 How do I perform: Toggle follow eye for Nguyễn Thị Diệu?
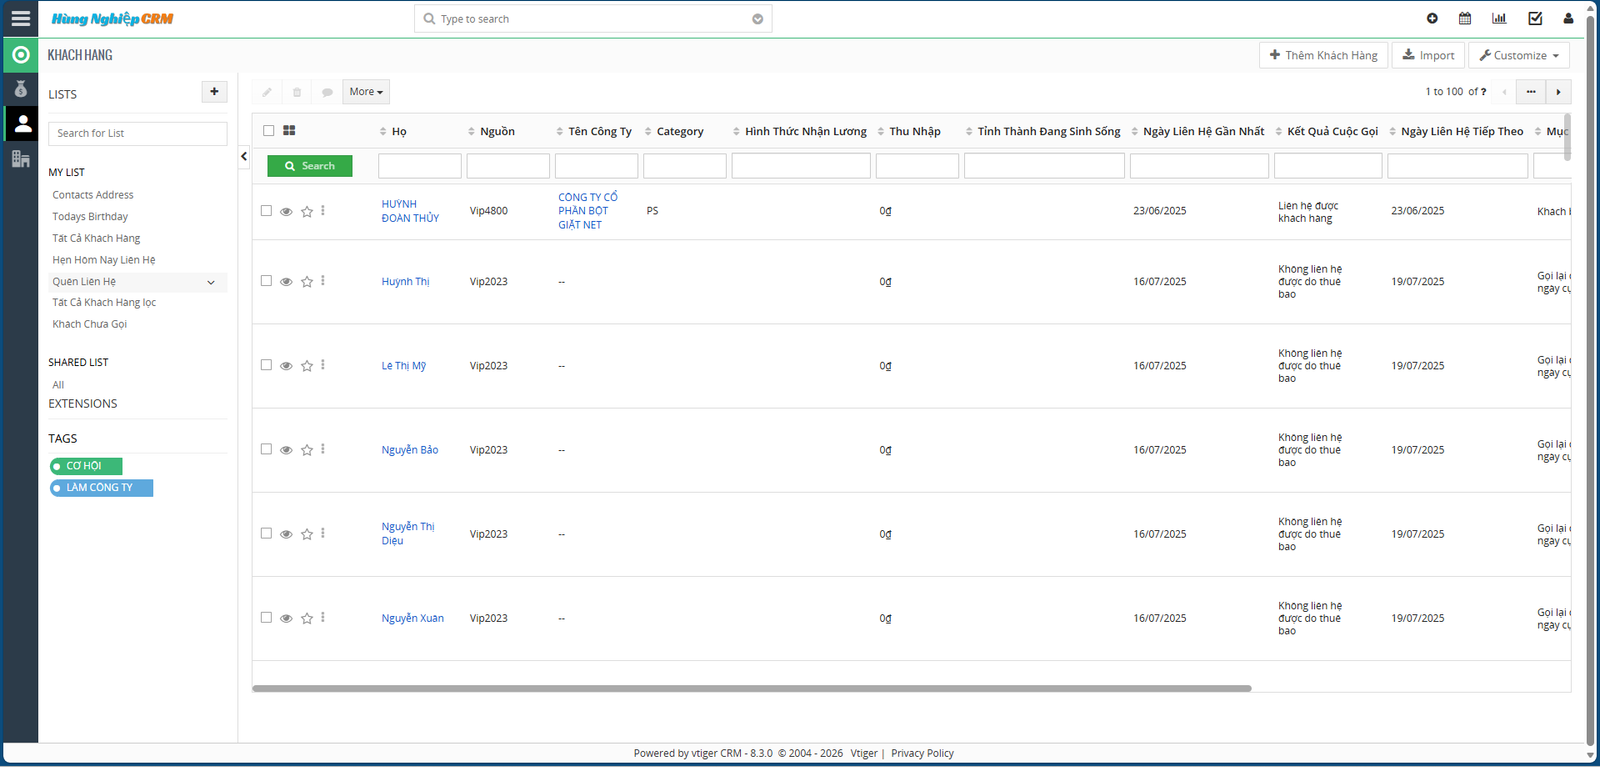pyautogui.click(x=286, y=534)
